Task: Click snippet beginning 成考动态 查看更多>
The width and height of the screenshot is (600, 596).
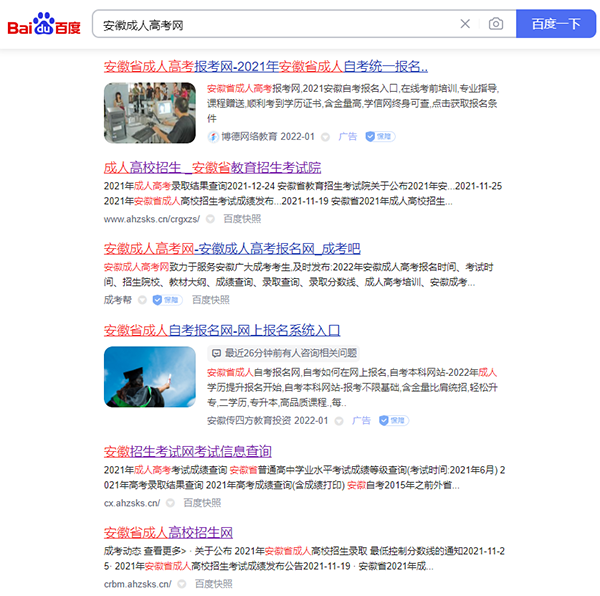Action: (304, 559)
